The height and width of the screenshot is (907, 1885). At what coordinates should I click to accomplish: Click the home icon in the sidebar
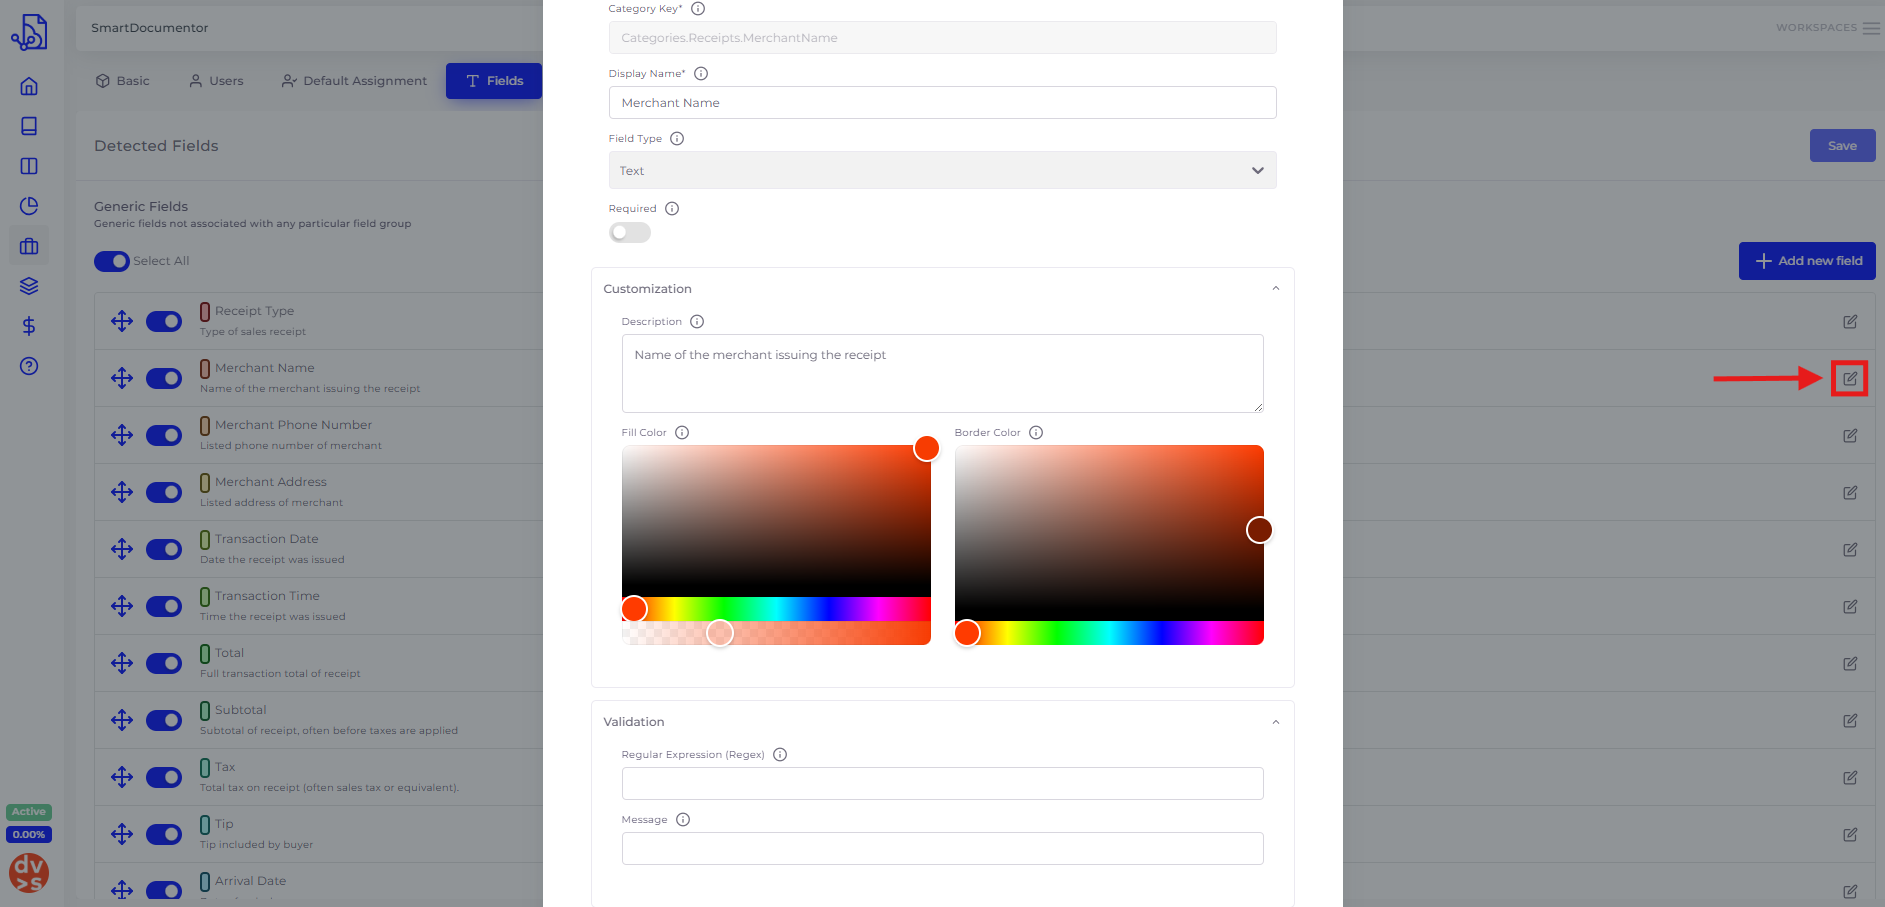[29, 86]
